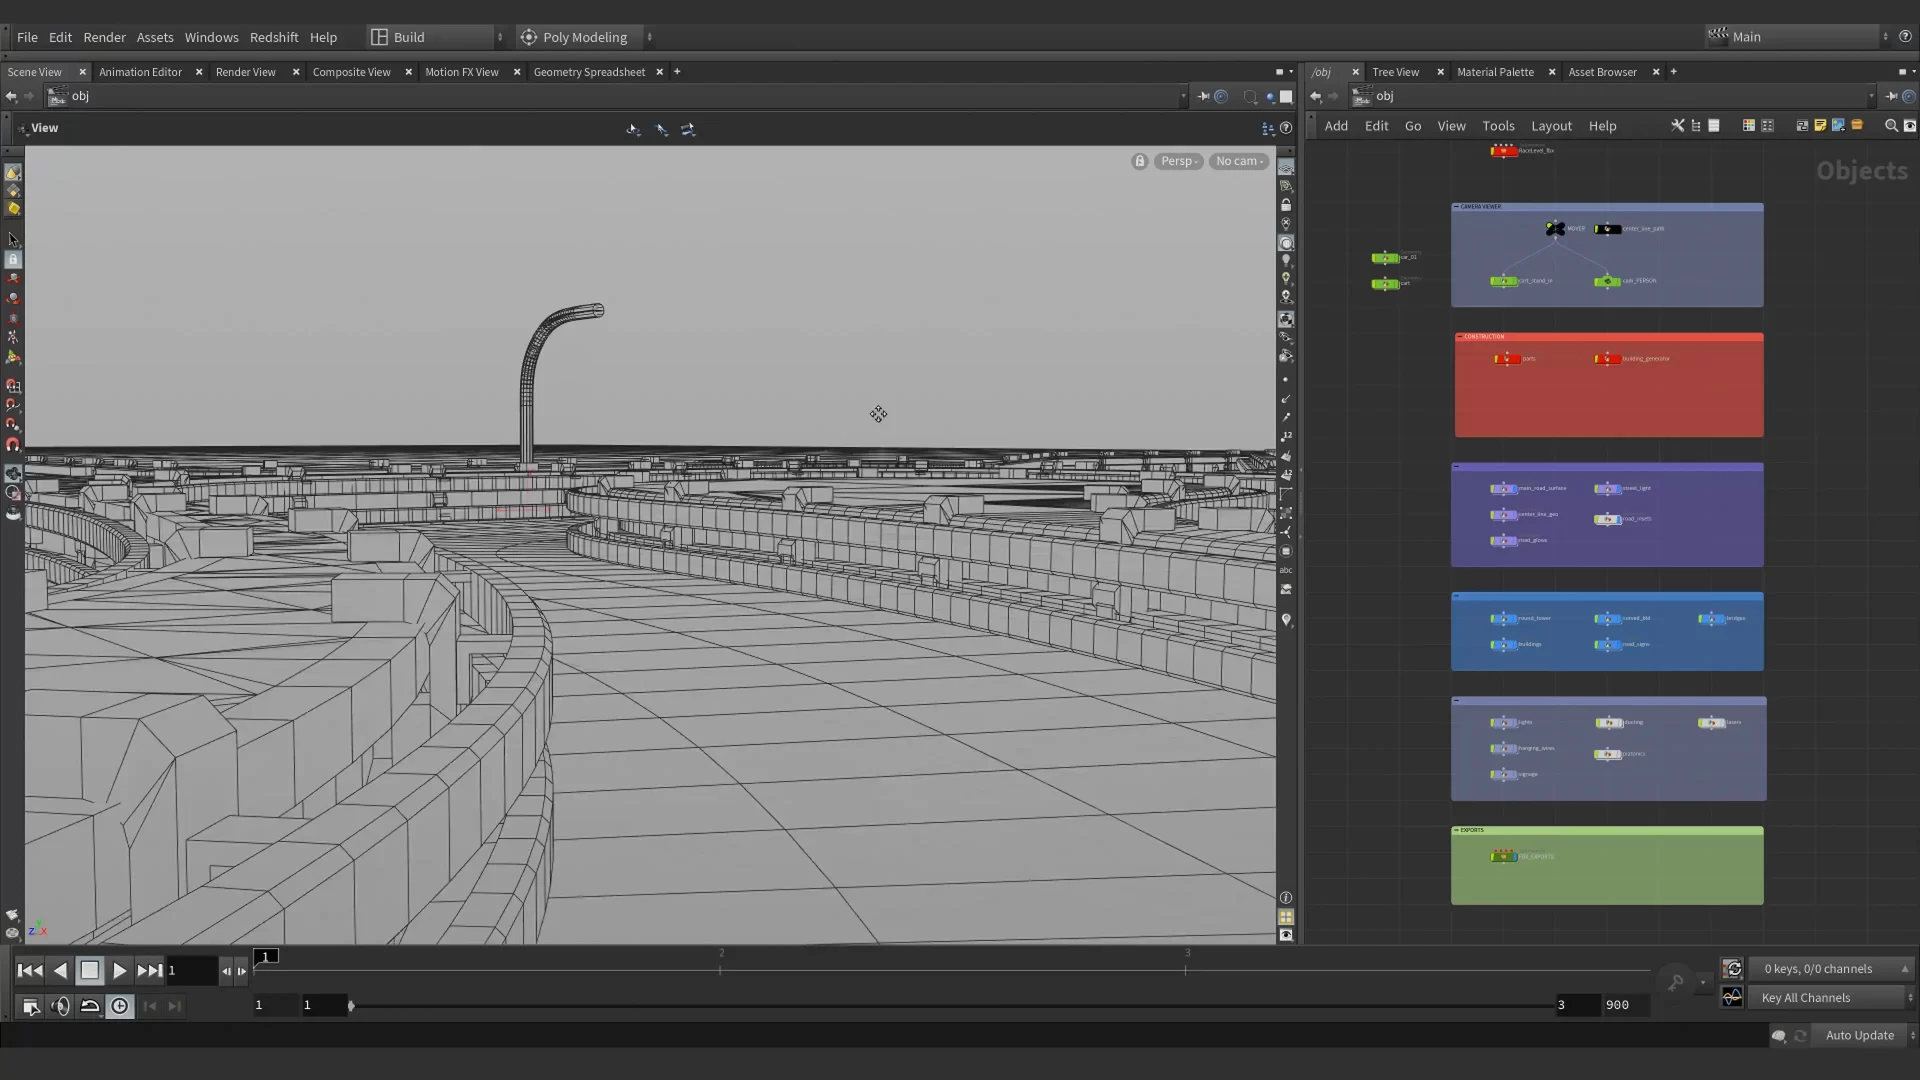The image size is (1920, 1080).
Task: Open the network editor Tools menu
Action: point(1498,126)
